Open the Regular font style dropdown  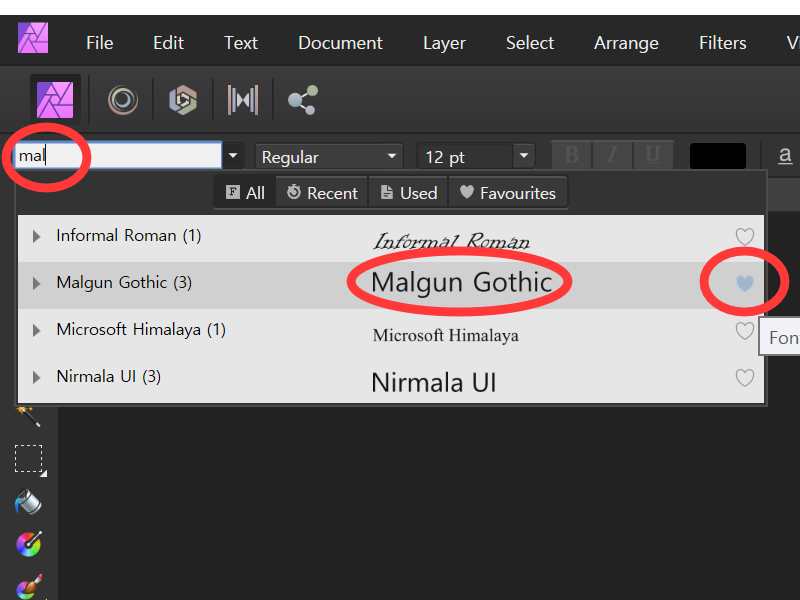(x=329, y=156)
